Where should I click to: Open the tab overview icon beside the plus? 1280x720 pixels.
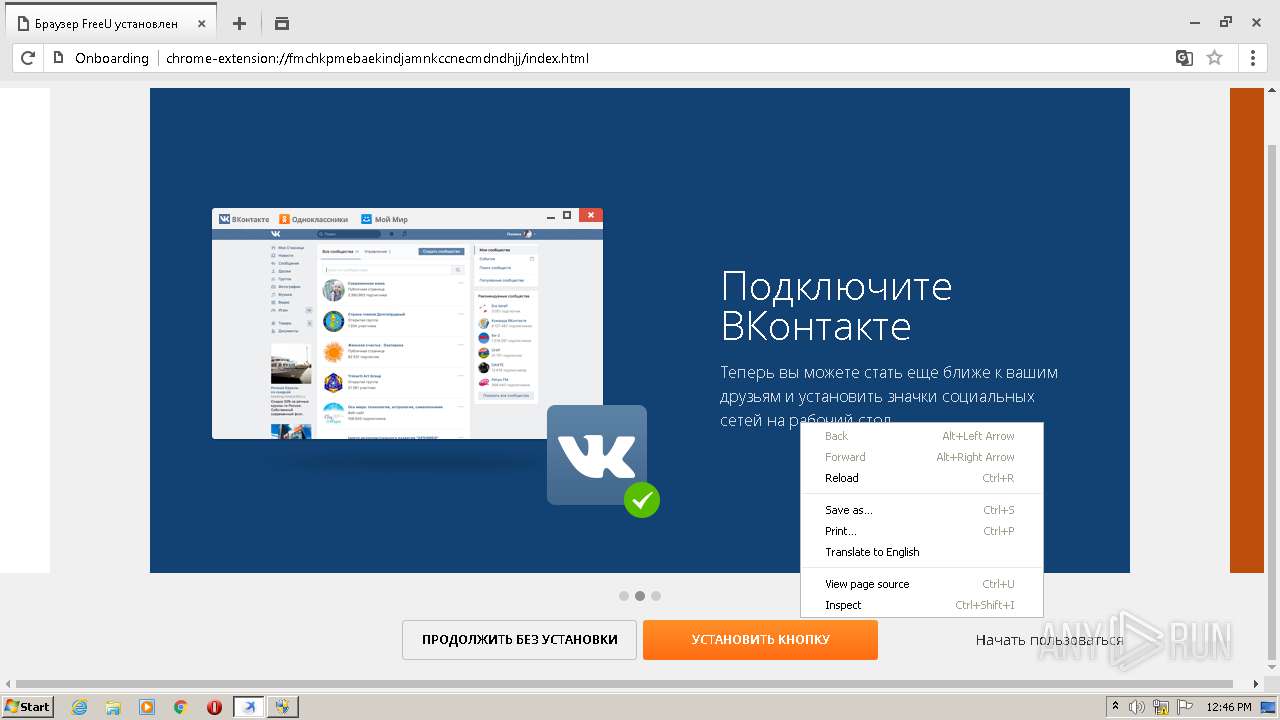click(x=282, y=23)
